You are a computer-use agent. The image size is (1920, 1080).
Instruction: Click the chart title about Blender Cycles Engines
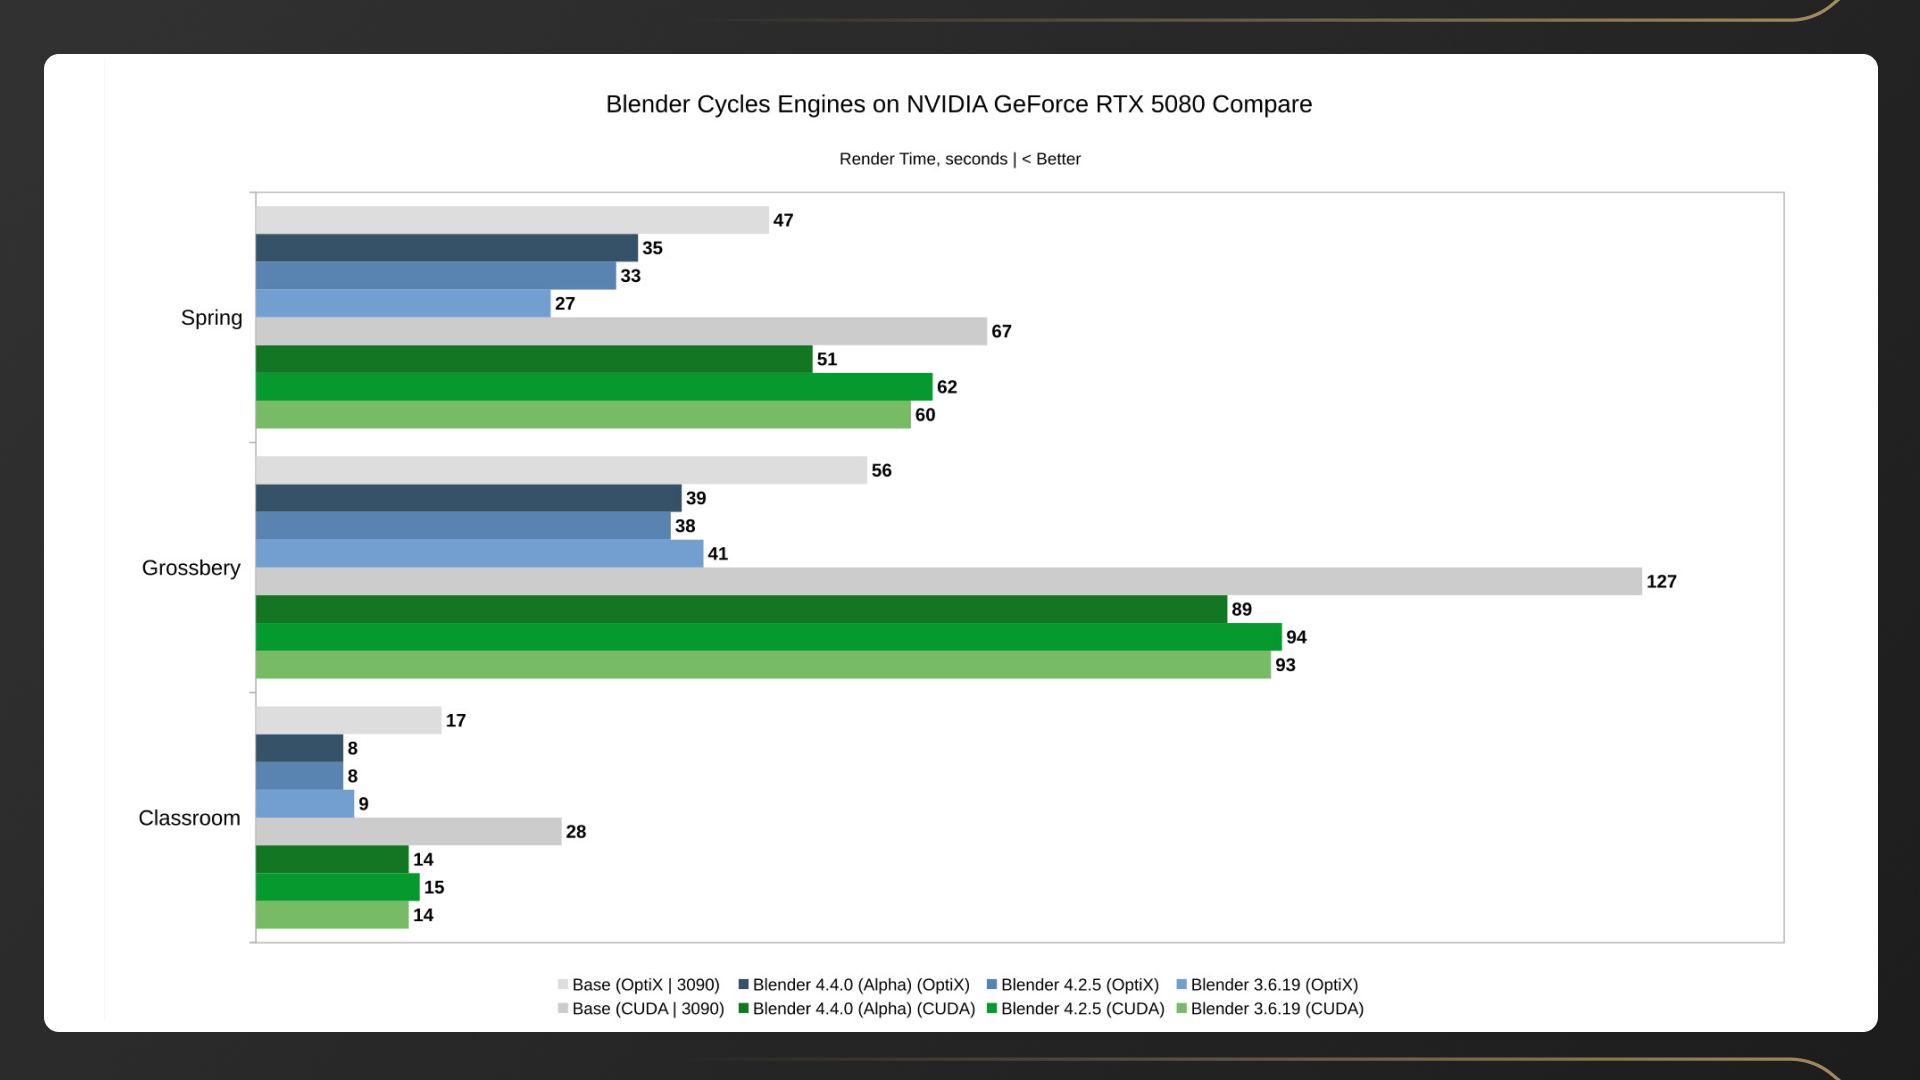point(958,104)
